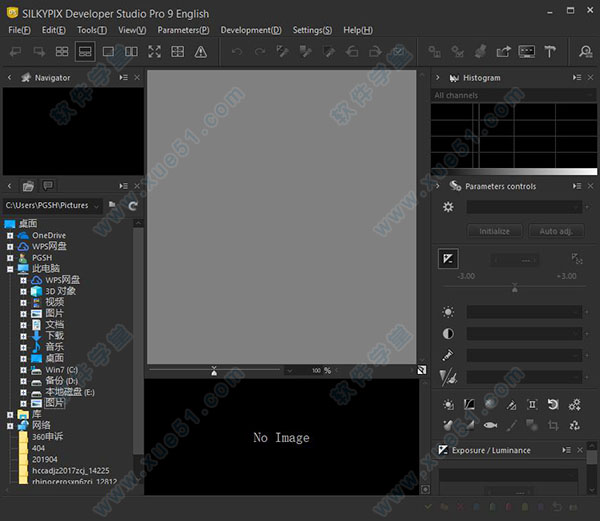Click the next image arrow icon
Viewport: 600px width, 521px height.
[x=39, y=52]
